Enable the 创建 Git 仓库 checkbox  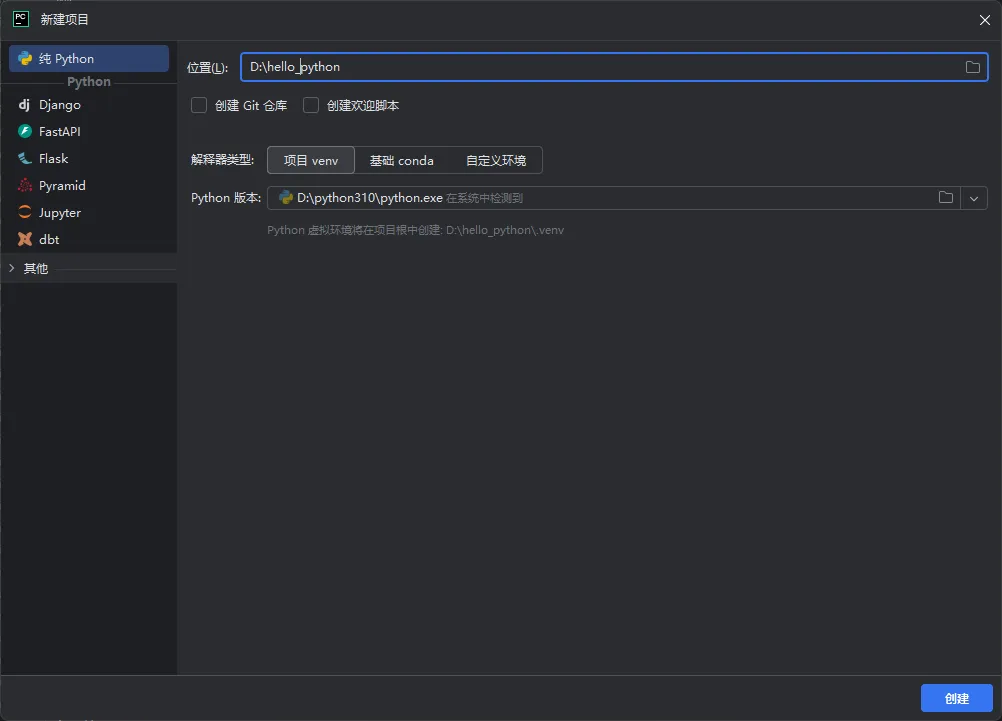[199, 105]
